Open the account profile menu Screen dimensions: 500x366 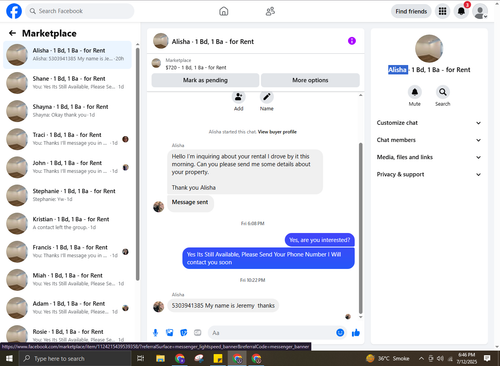pos(480,11)
